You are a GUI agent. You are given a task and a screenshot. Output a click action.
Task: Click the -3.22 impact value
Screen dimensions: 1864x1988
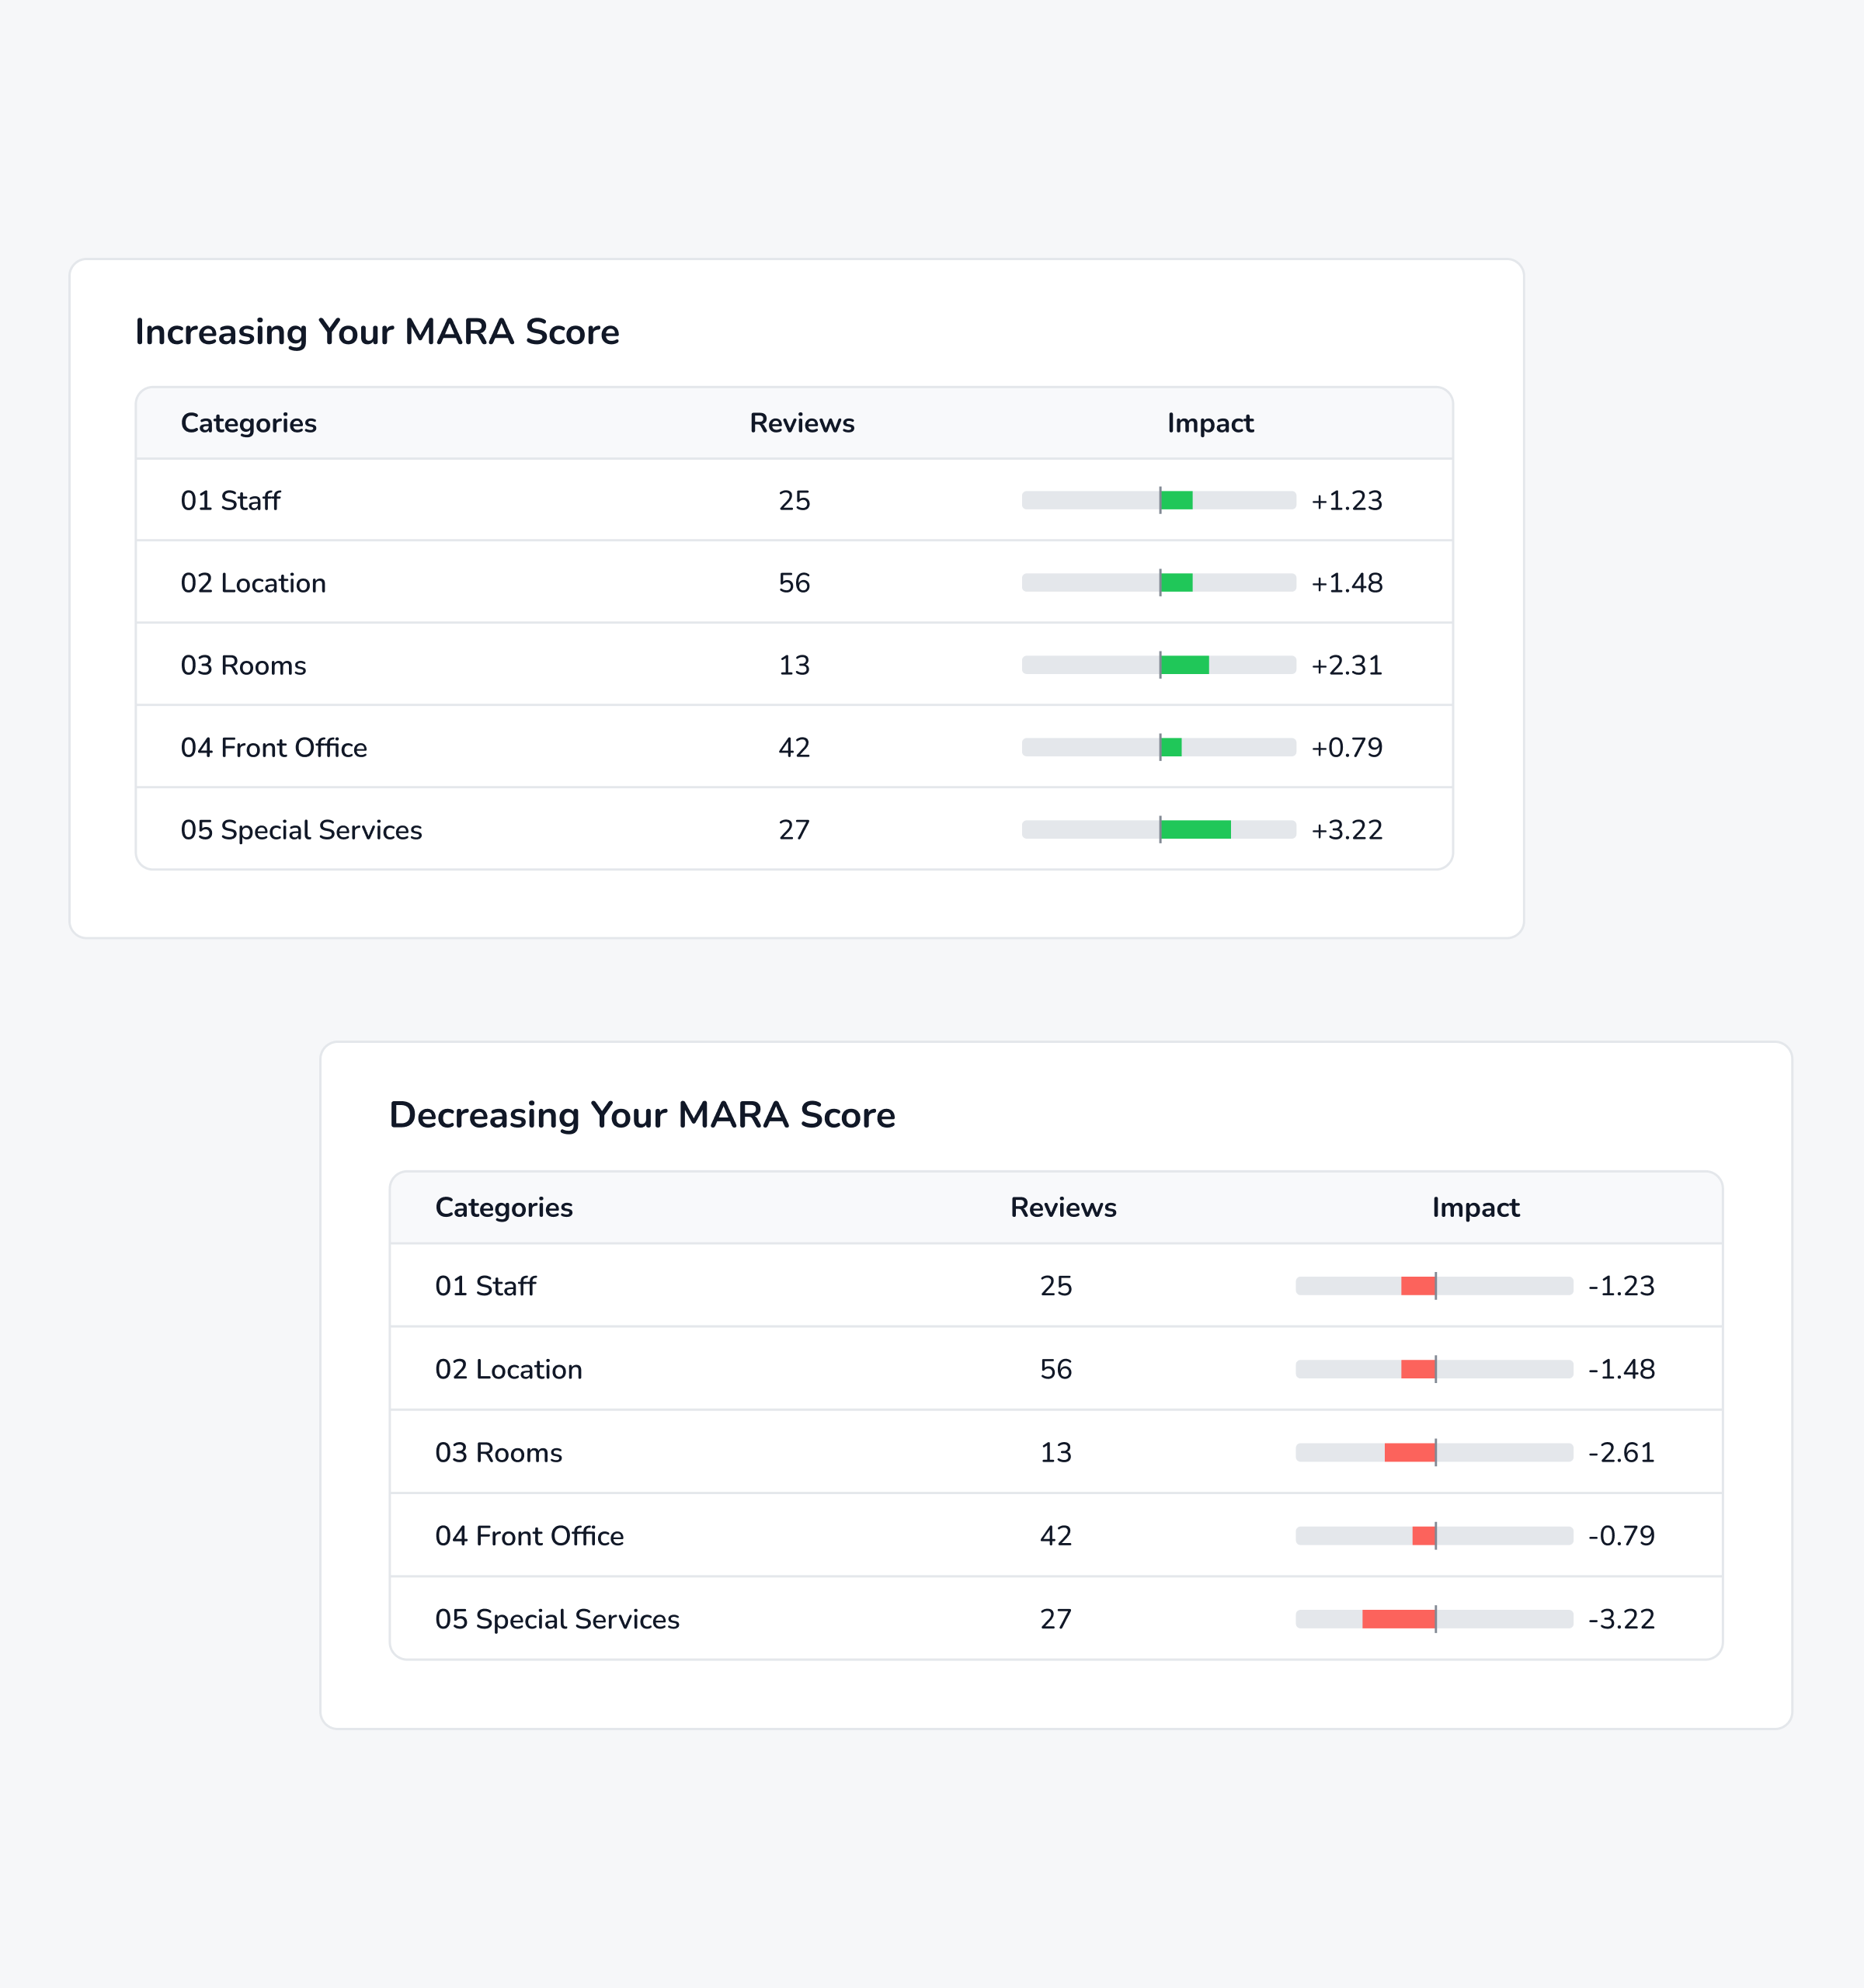[x=1621, y=1619]
